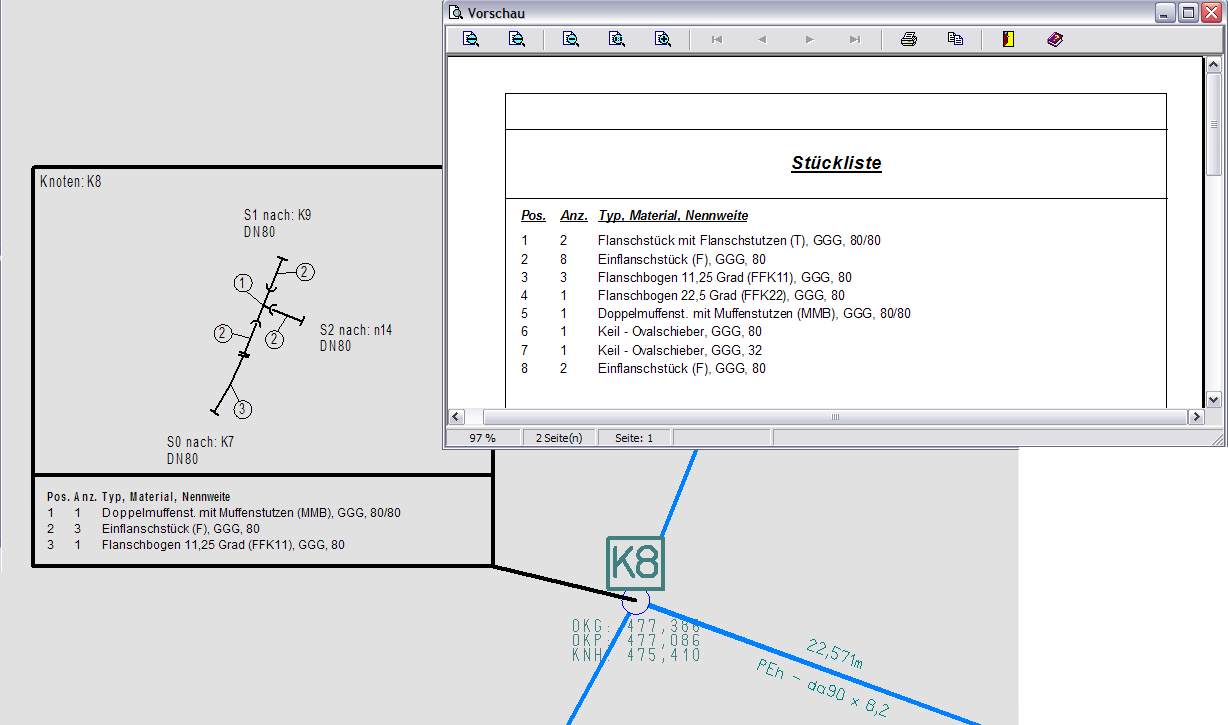Click the Stückliste heading in preview
Image resolution: width=1228 pixels, height=725 pixels.
(836, 163)
